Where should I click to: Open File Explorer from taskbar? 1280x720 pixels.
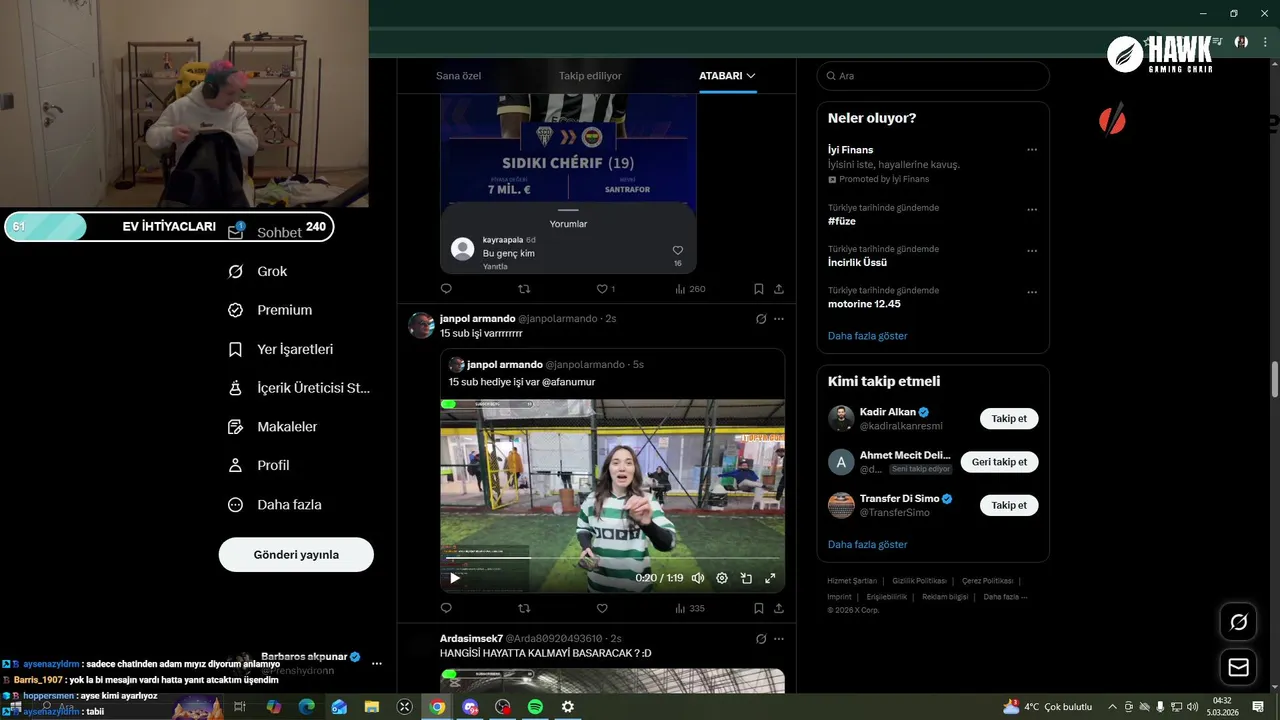[x=372, y=707]
